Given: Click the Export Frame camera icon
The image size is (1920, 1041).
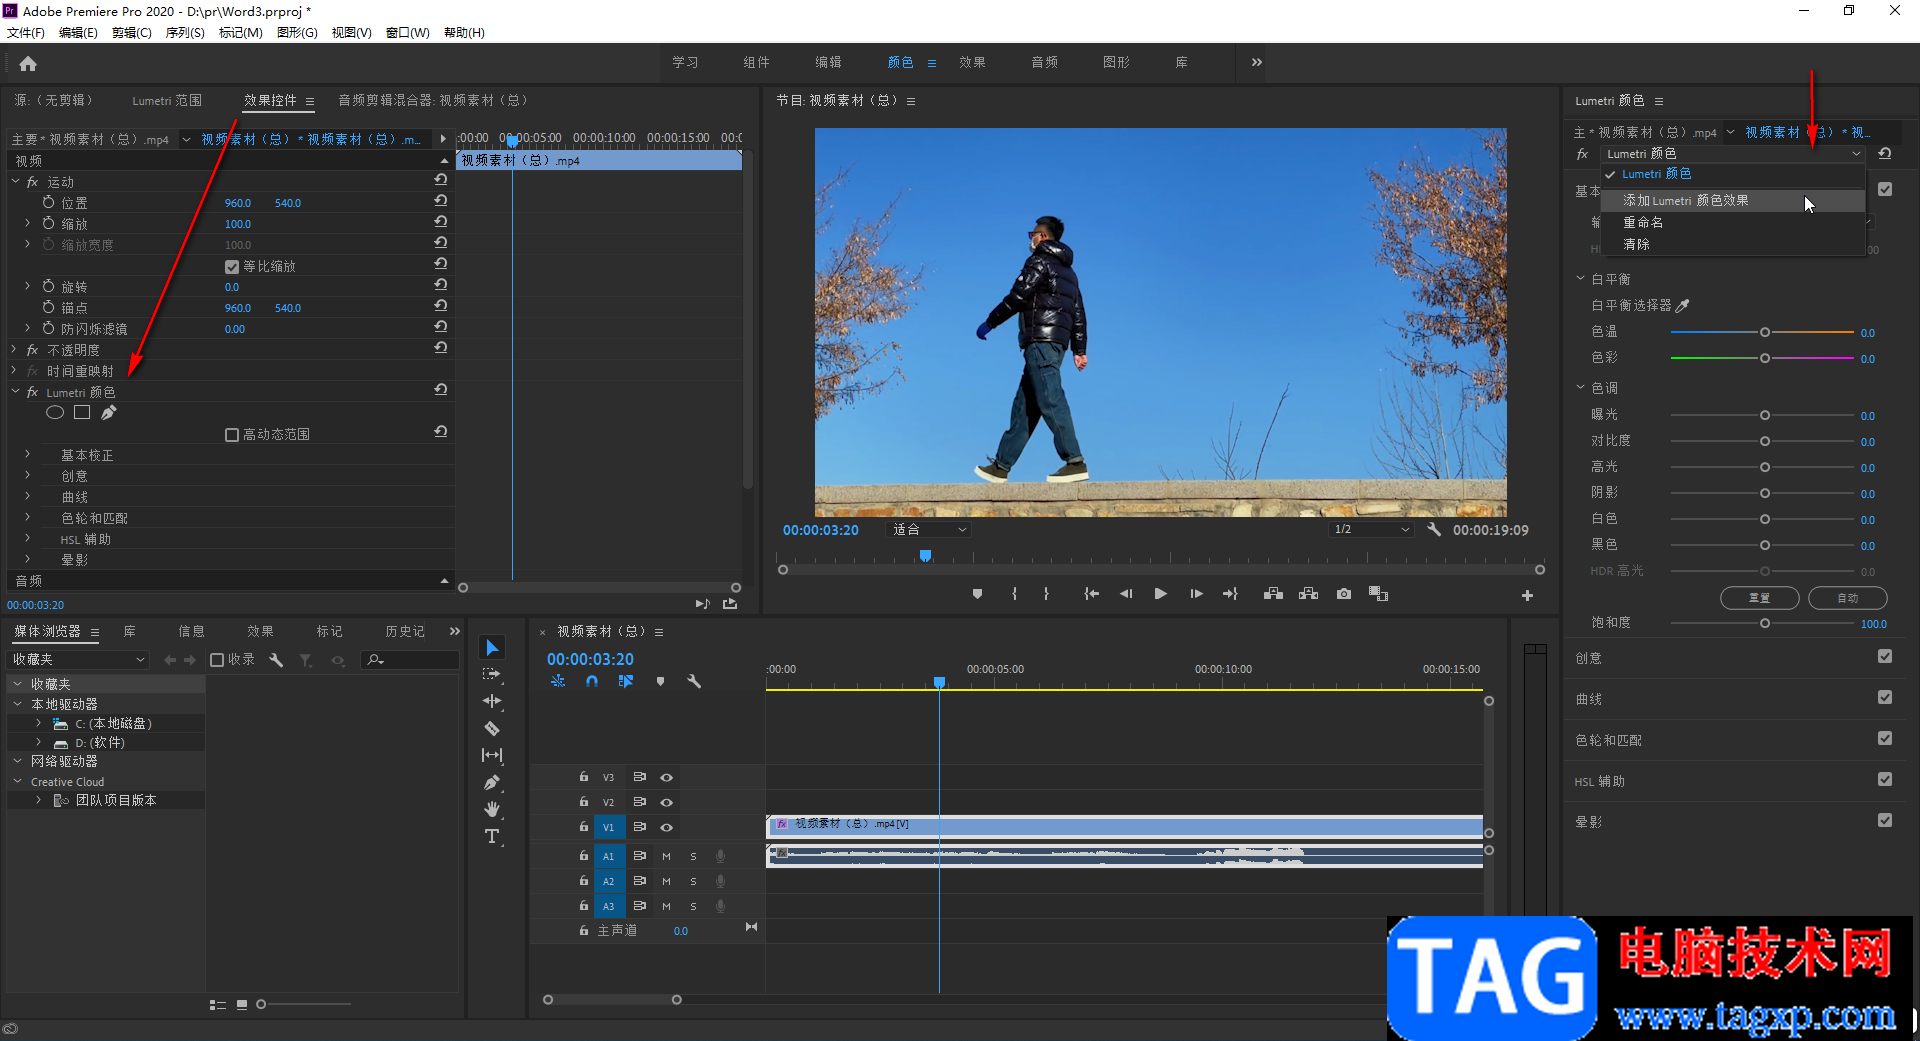Looking at the screenshot, I should pos(1344,594).
